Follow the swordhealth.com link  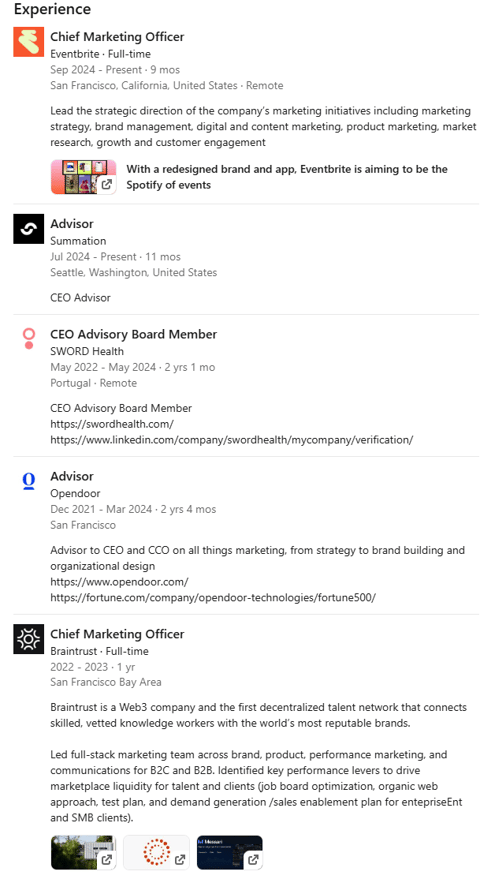click(x=112, y=424)
